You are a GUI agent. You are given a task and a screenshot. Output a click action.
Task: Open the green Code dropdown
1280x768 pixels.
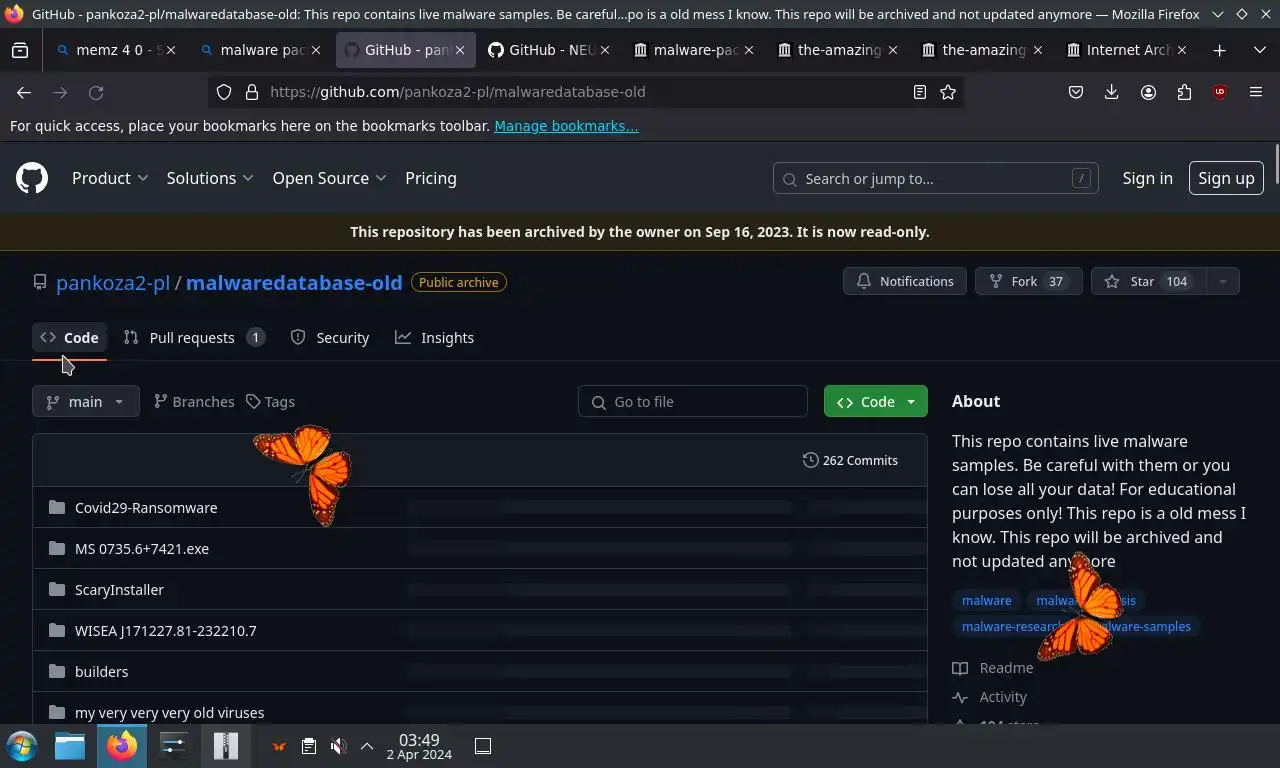click(876, 401)
